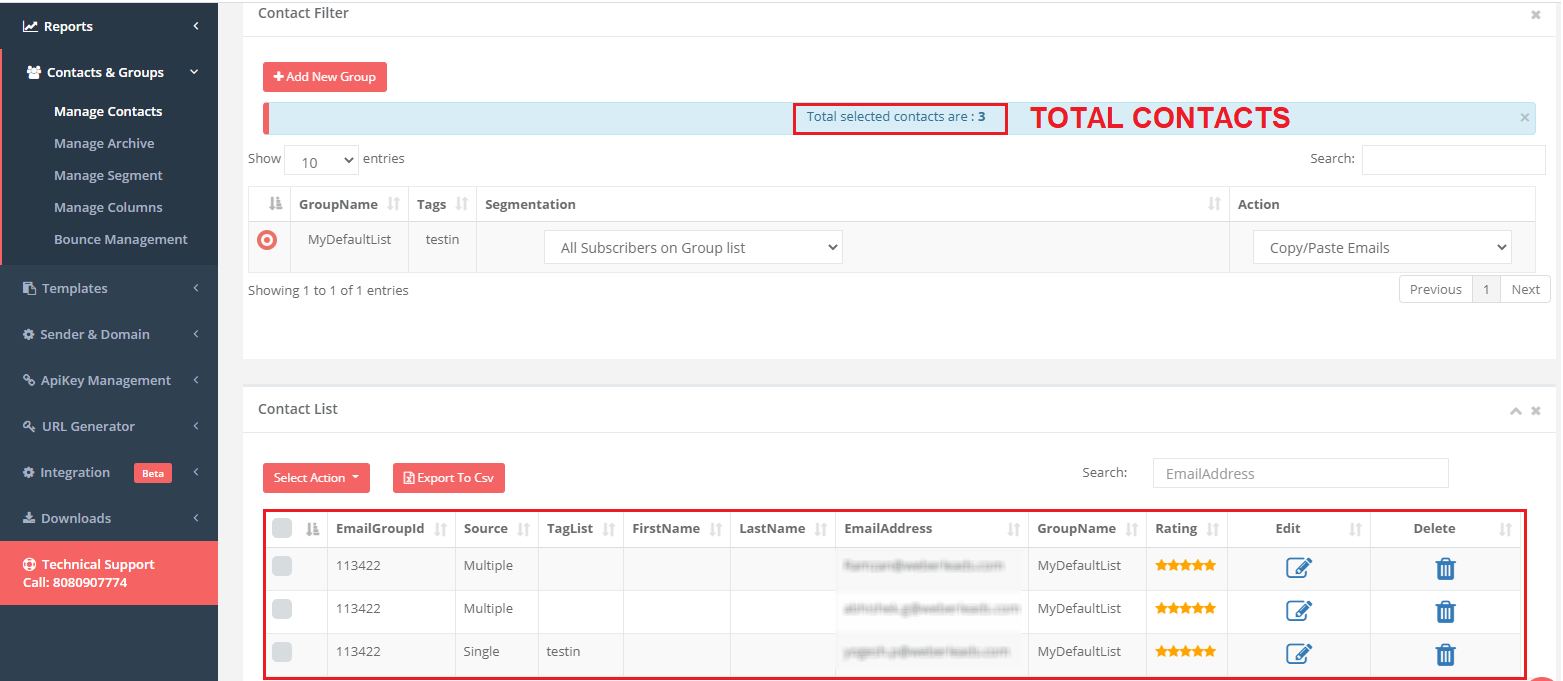Expand the Copy/Paste Emails action dropdown
The height and width of the screenshot is (681, 1563).
1381,248
